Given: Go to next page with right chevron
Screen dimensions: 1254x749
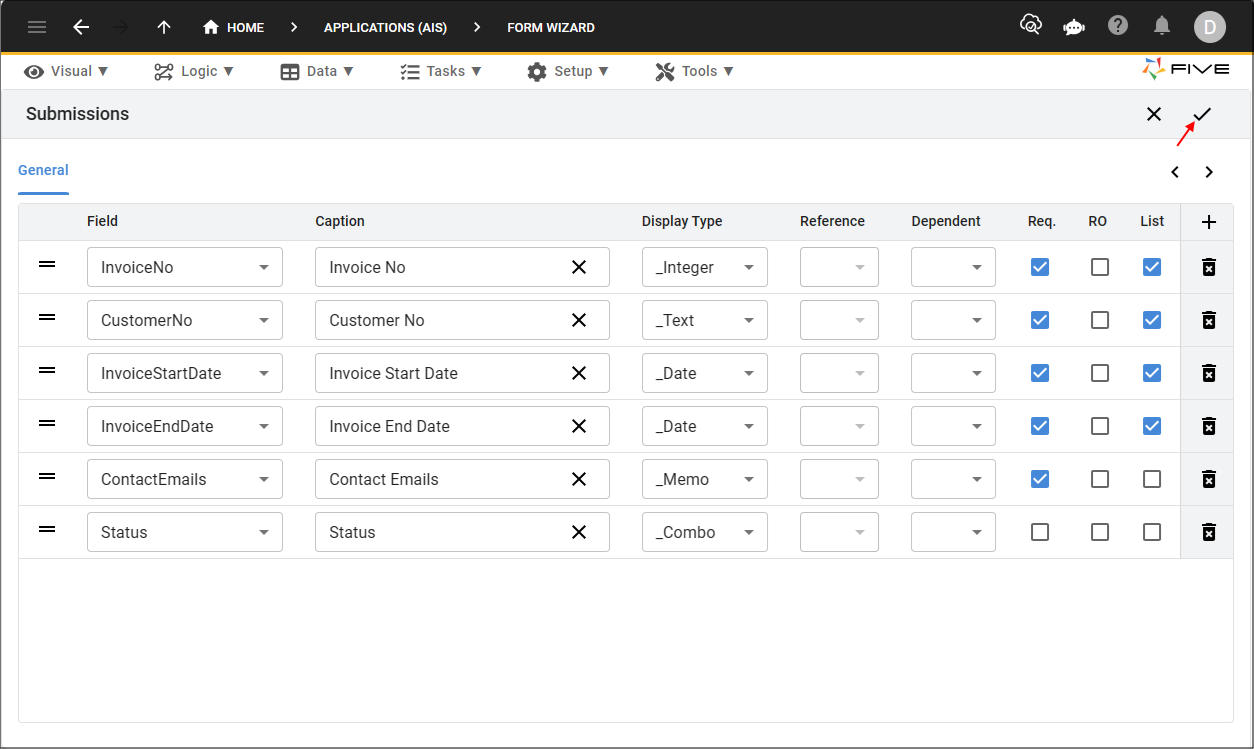Looking at the screenshot, I should point(1209,172).
